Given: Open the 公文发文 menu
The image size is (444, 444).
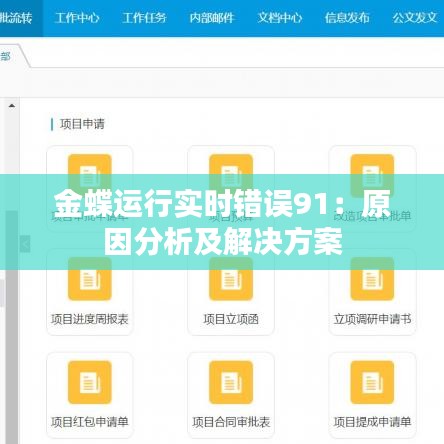Looking at the screenshot, I should coord(415,18).
